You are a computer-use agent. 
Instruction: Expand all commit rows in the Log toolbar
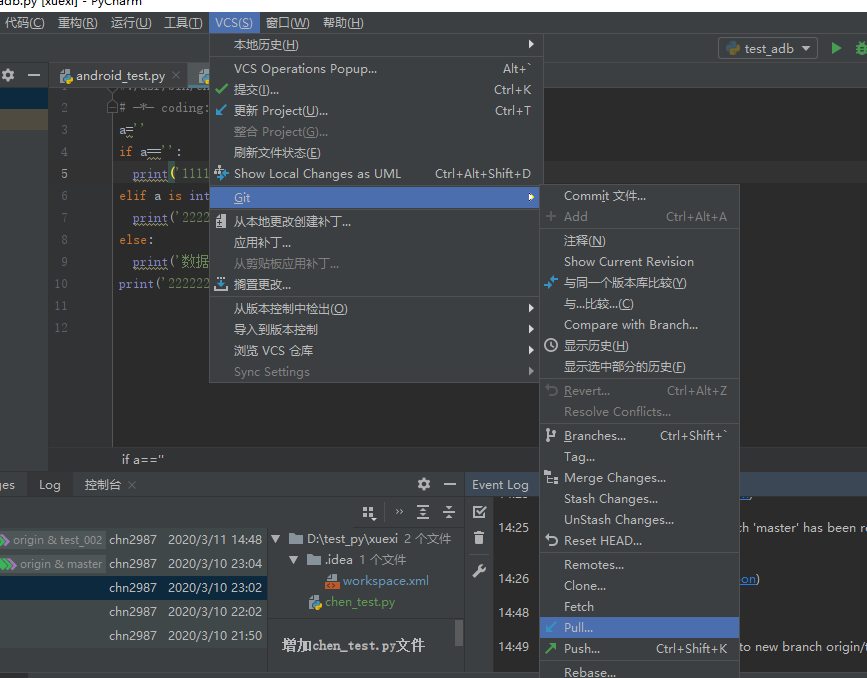click(423, 511)
